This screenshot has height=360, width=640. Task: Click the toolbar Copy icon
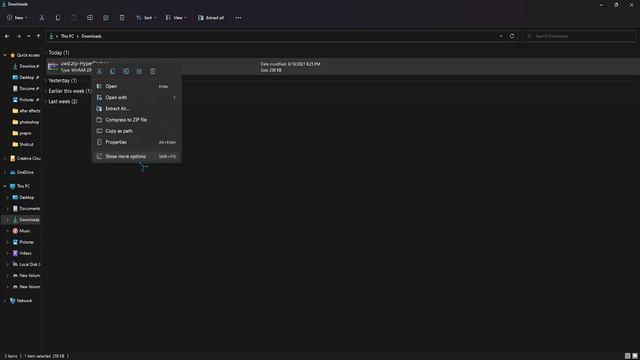pyautogui.click(x=58, y=18)
